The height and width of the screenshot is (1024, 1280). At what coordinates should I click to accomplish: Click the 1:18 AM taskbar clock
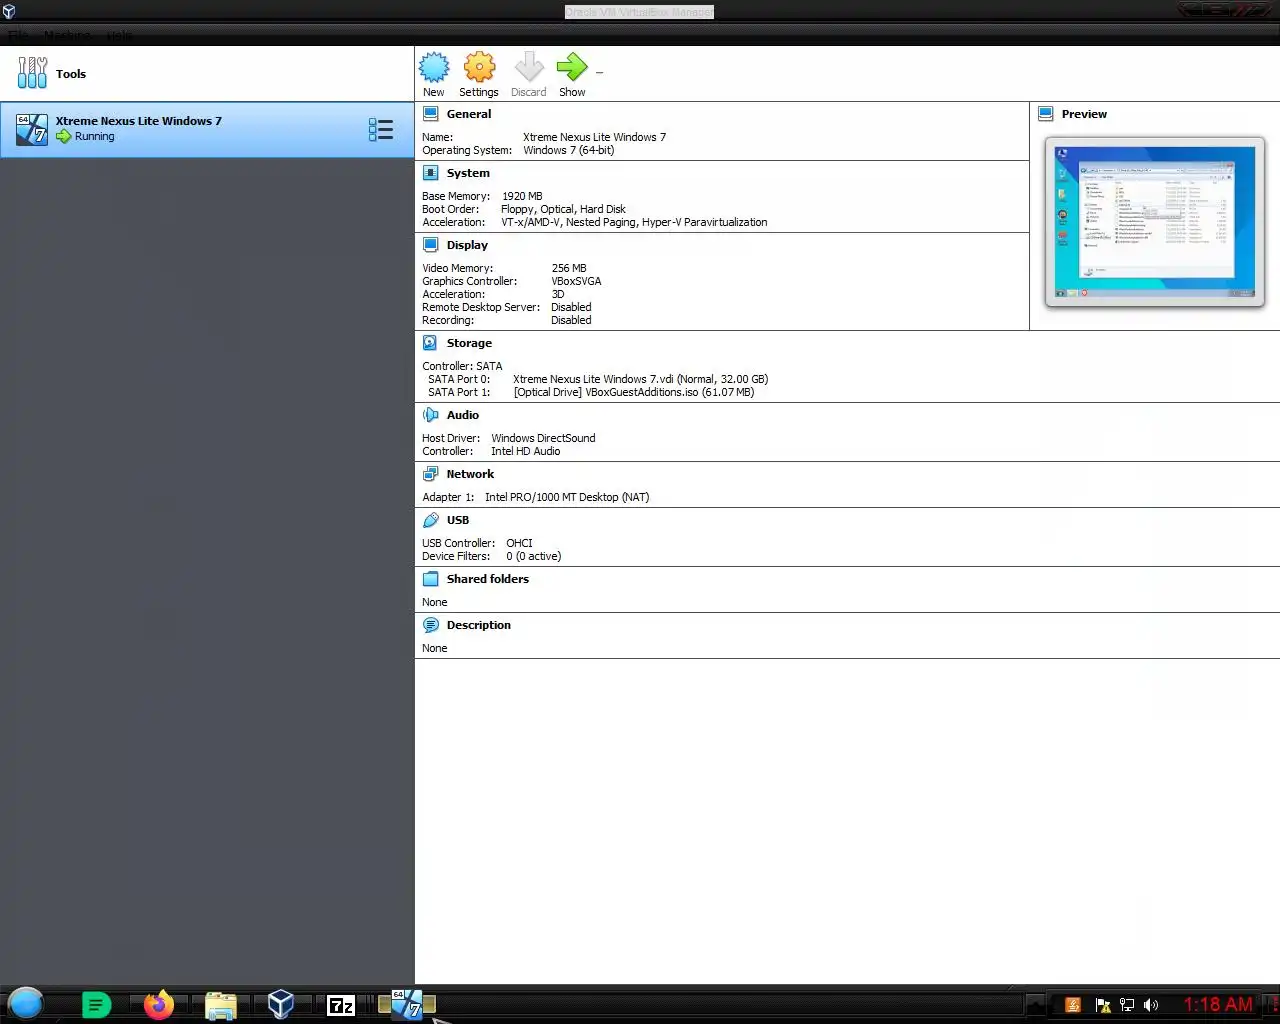coord(1218,1004)
